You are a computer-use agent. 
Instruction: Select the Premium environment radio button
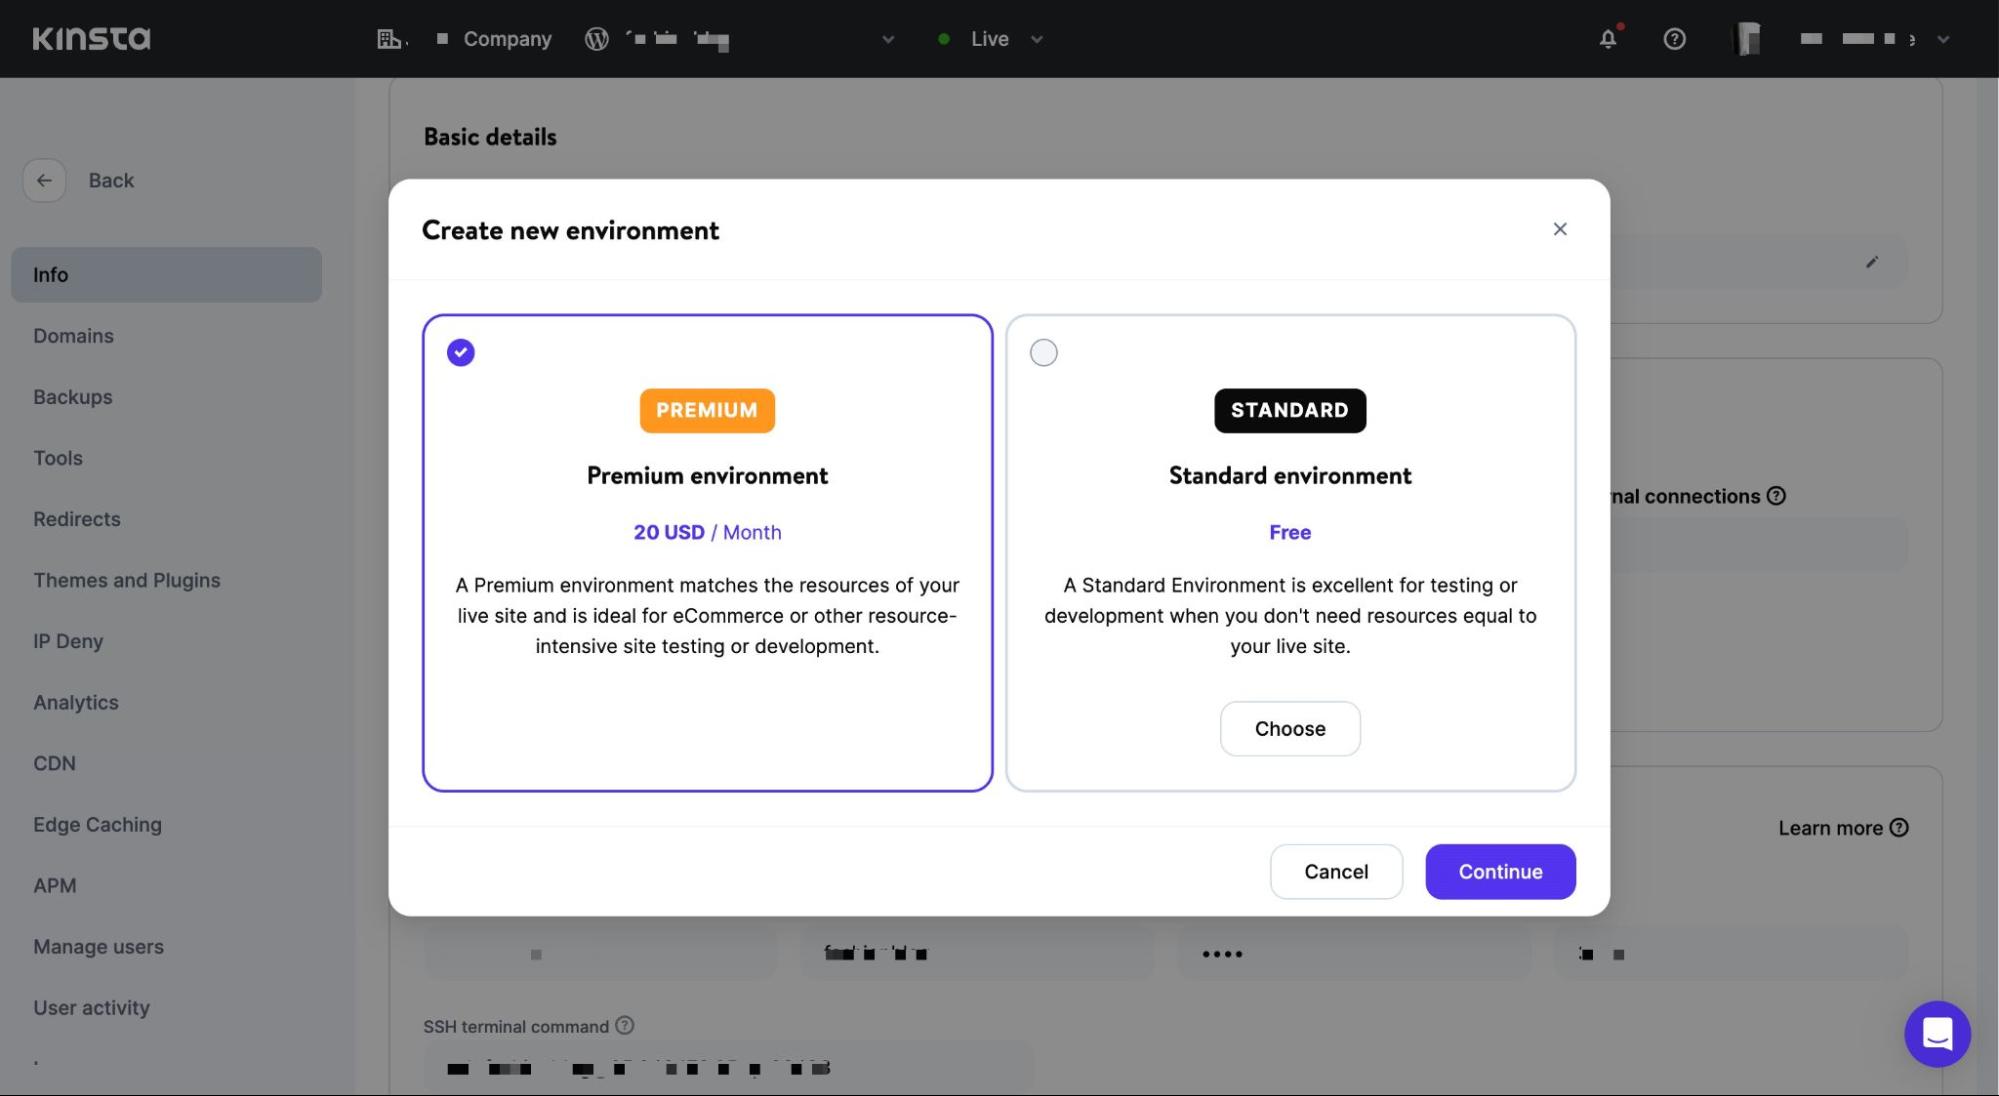coord(460,352)
